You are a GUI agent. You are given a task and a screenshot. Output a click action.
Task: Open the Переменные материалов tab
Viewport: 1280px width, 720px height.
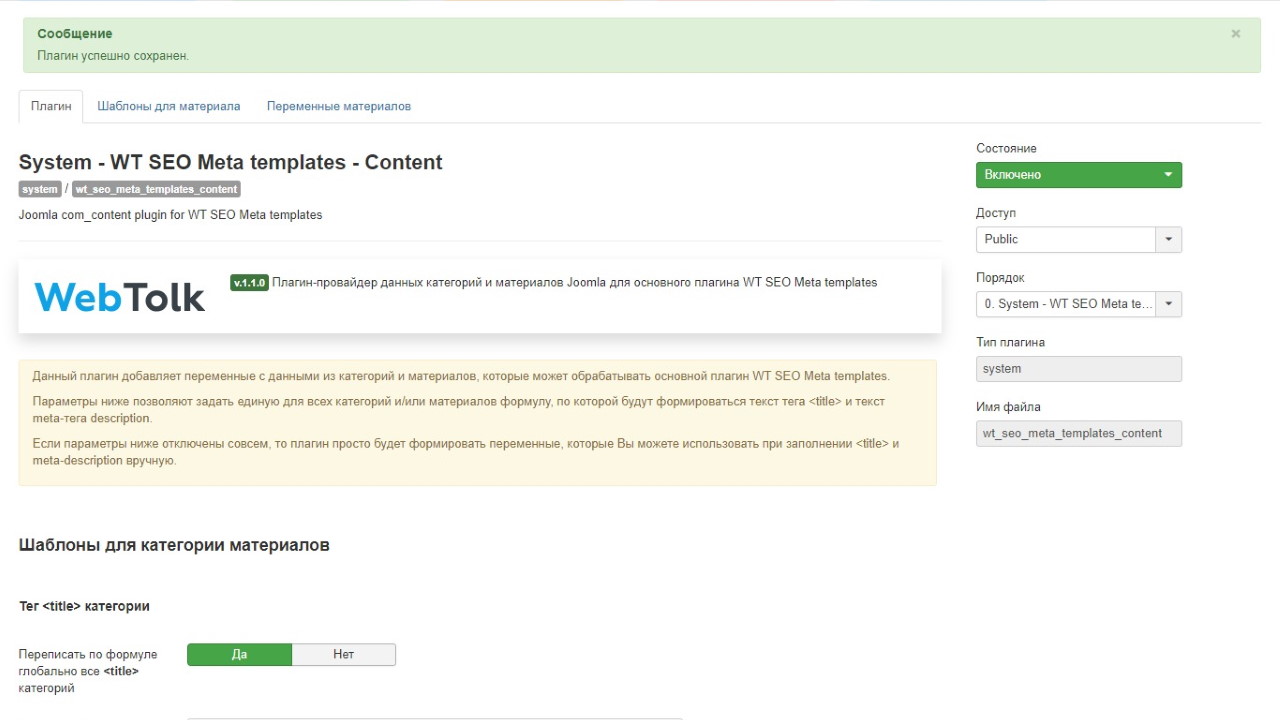[x=339, y=106]
